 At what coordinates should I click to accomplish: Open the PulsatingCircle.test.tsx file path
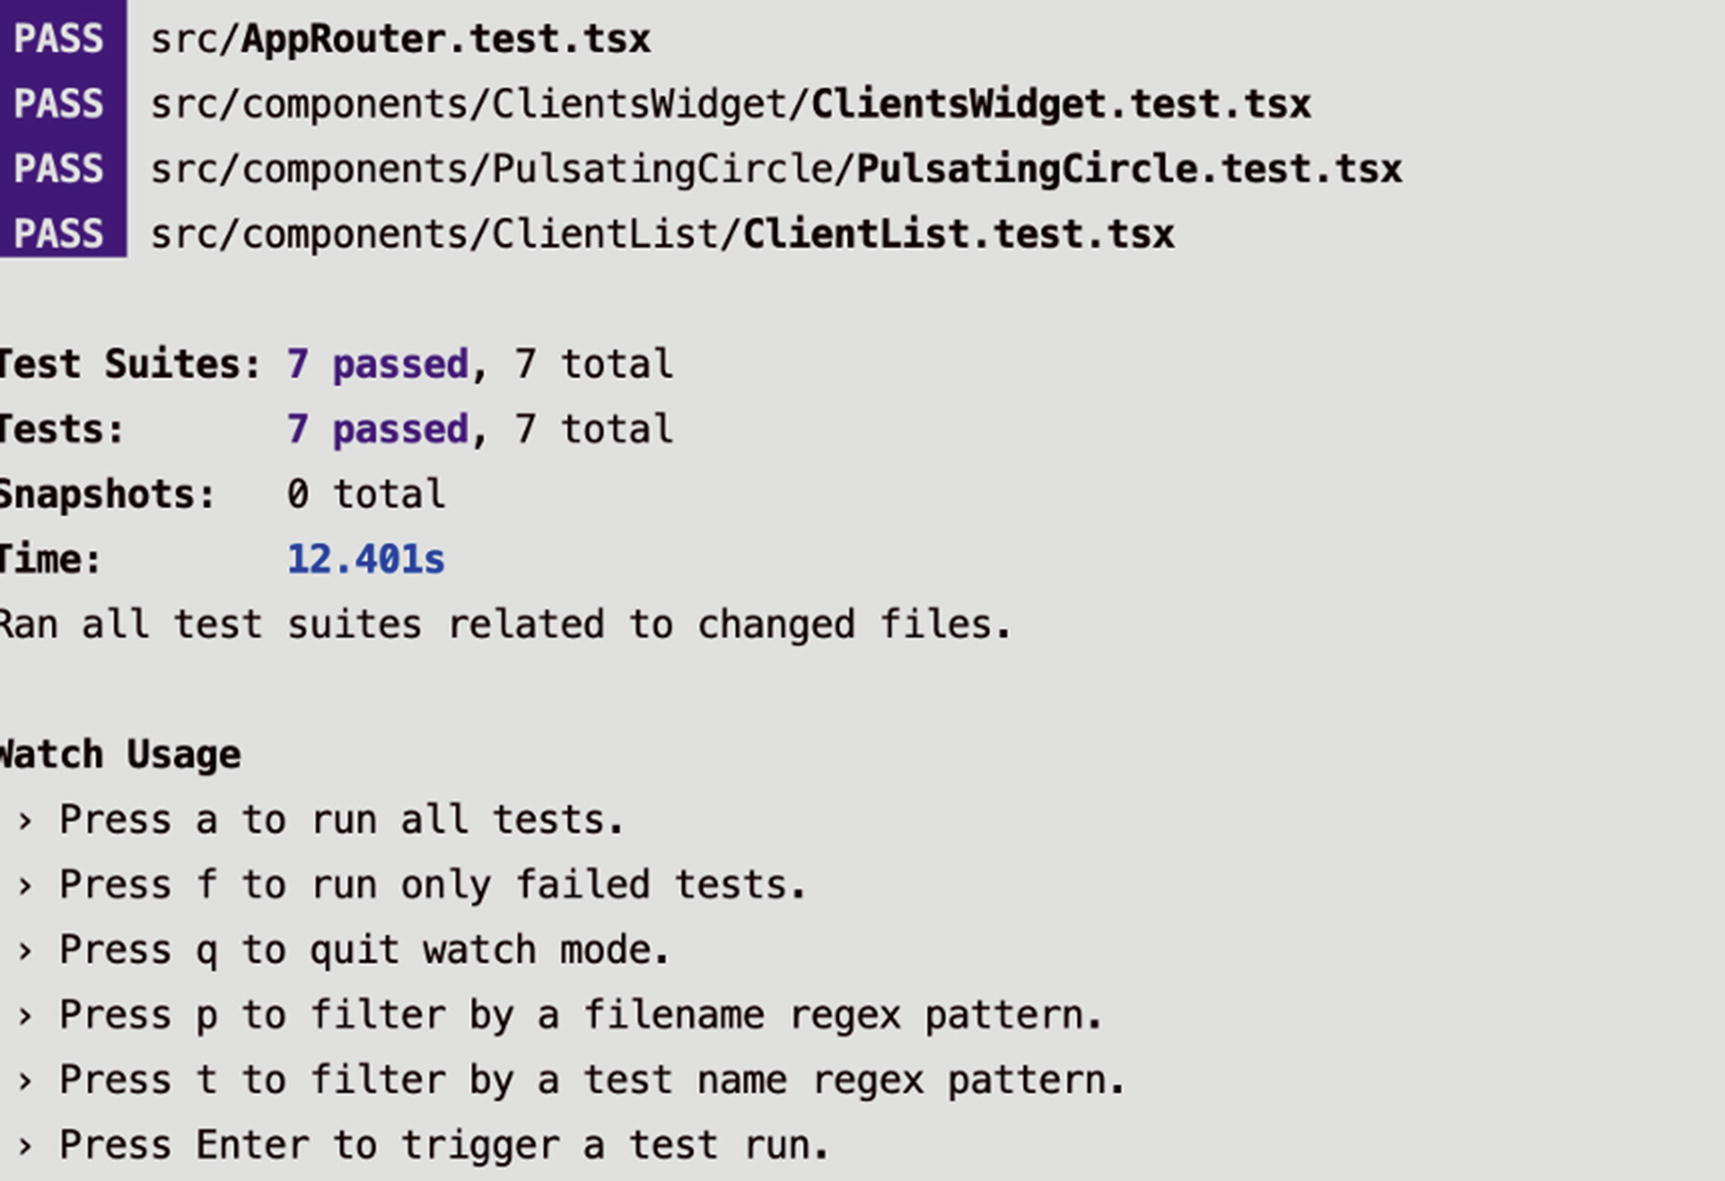coord(776,169)
